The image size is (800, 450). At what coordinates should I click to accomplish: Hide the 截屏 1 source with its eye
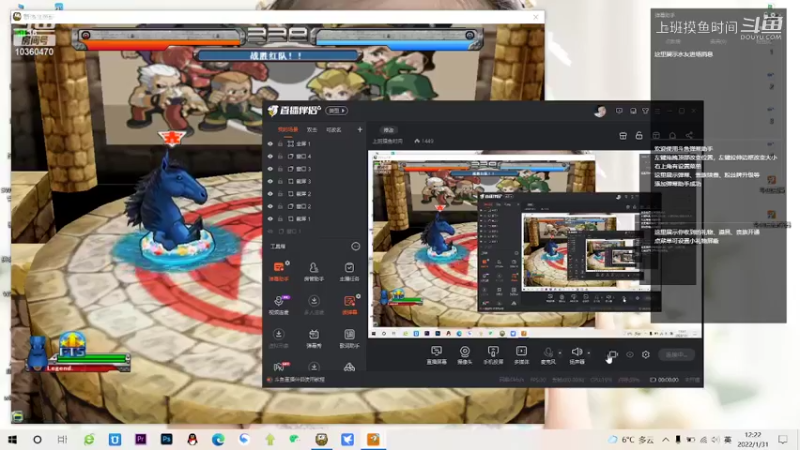[x=270, y=219]
